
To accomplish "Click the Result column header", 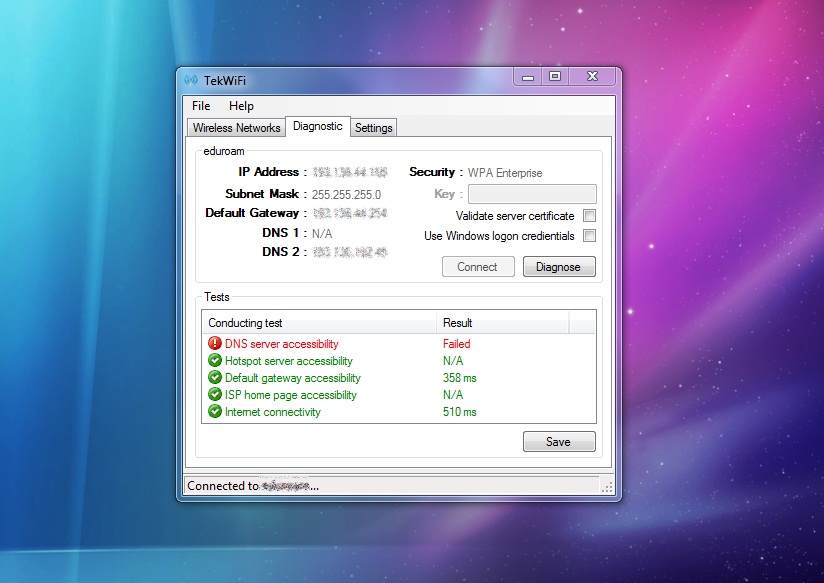I will point(502,323).
